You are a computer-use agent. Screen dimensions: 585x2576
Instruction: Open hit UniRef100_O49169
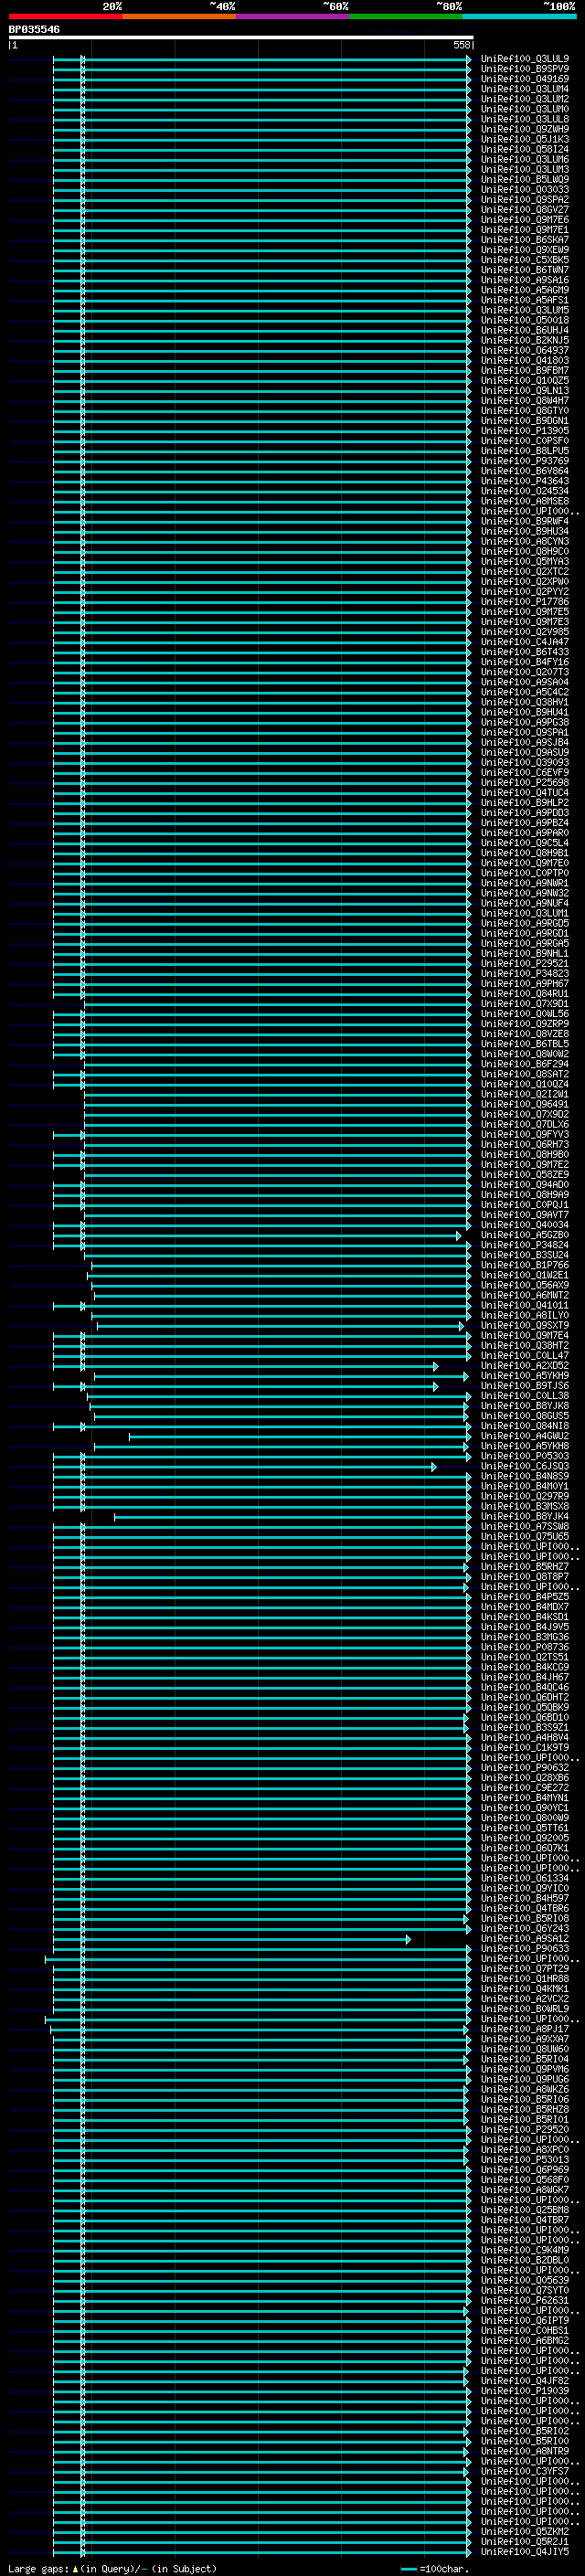coord(525,79)
